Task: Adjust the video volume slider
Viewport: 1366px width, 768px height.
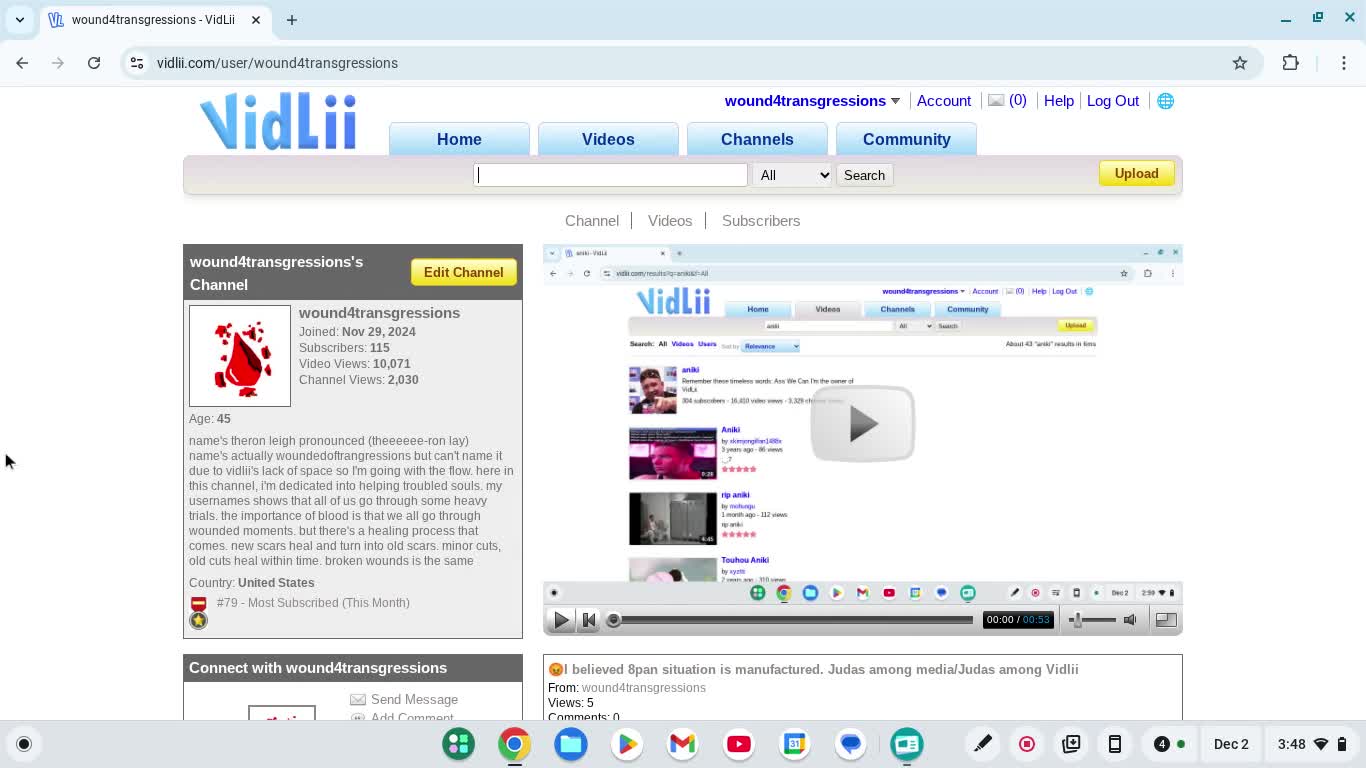Action: point(1092,620)
